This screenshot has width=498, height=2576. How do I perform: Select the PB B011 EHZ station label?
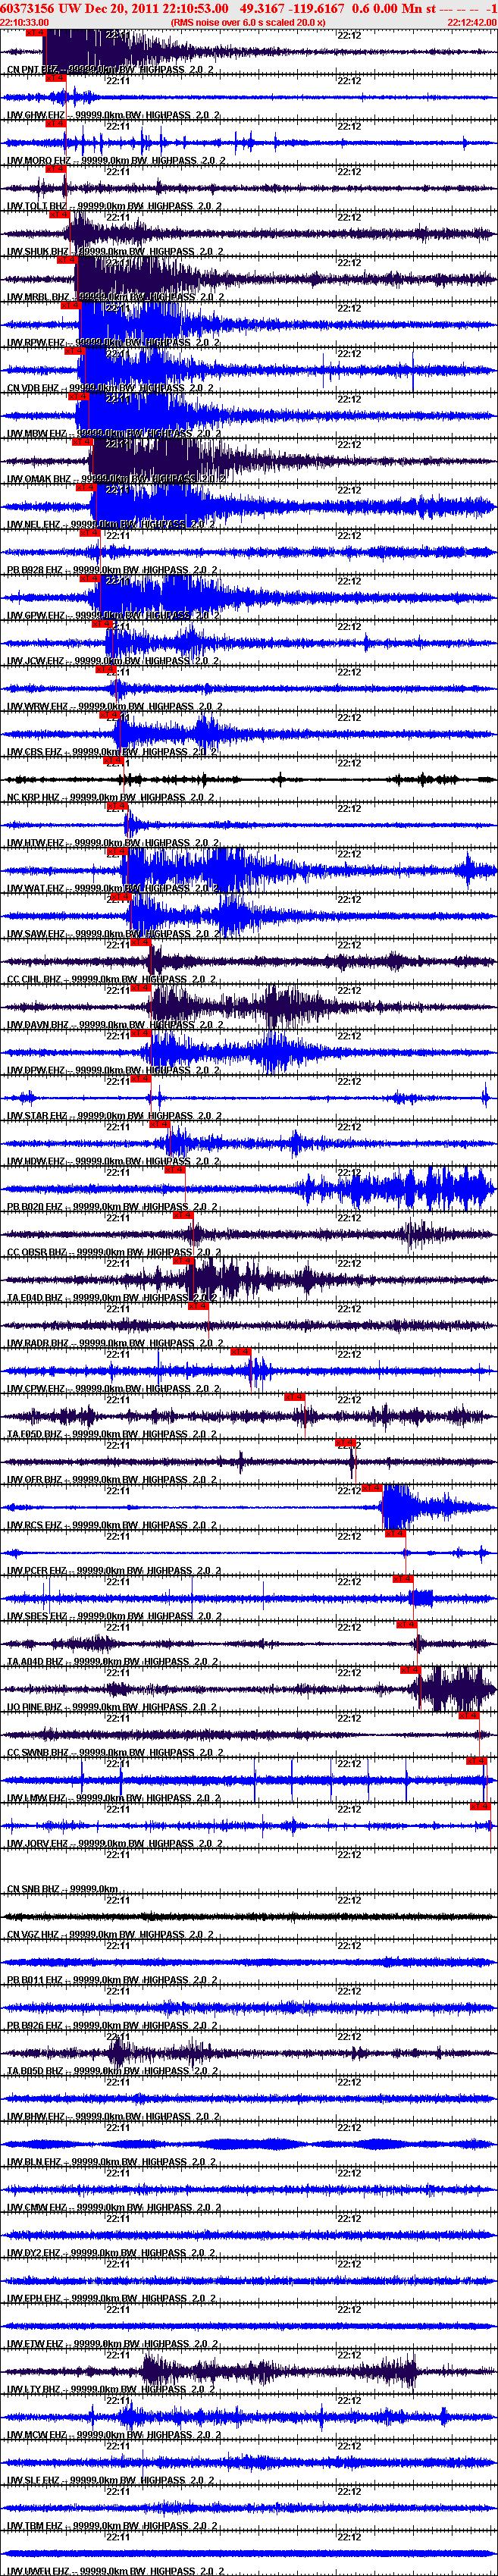[35, 1981]
